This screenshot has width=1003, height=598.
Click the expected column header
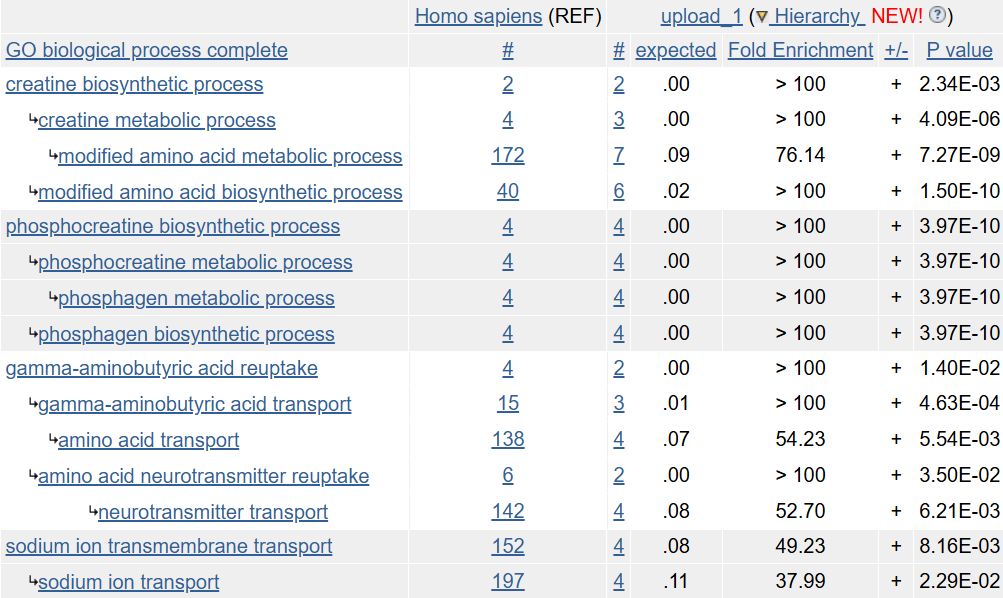[675, 50]
